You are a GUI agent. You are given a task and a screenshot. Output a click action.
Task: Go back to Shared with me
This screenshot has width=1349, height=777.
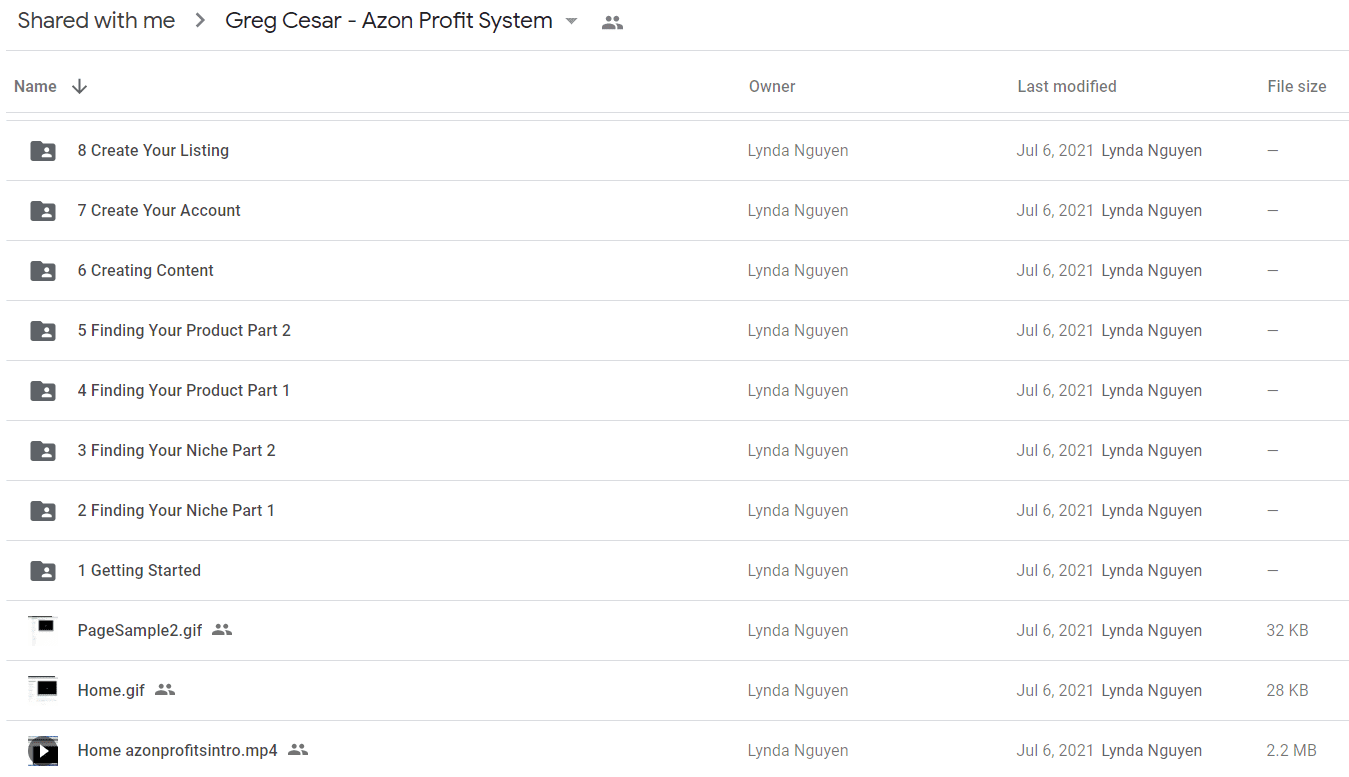[x=96, y=21]
